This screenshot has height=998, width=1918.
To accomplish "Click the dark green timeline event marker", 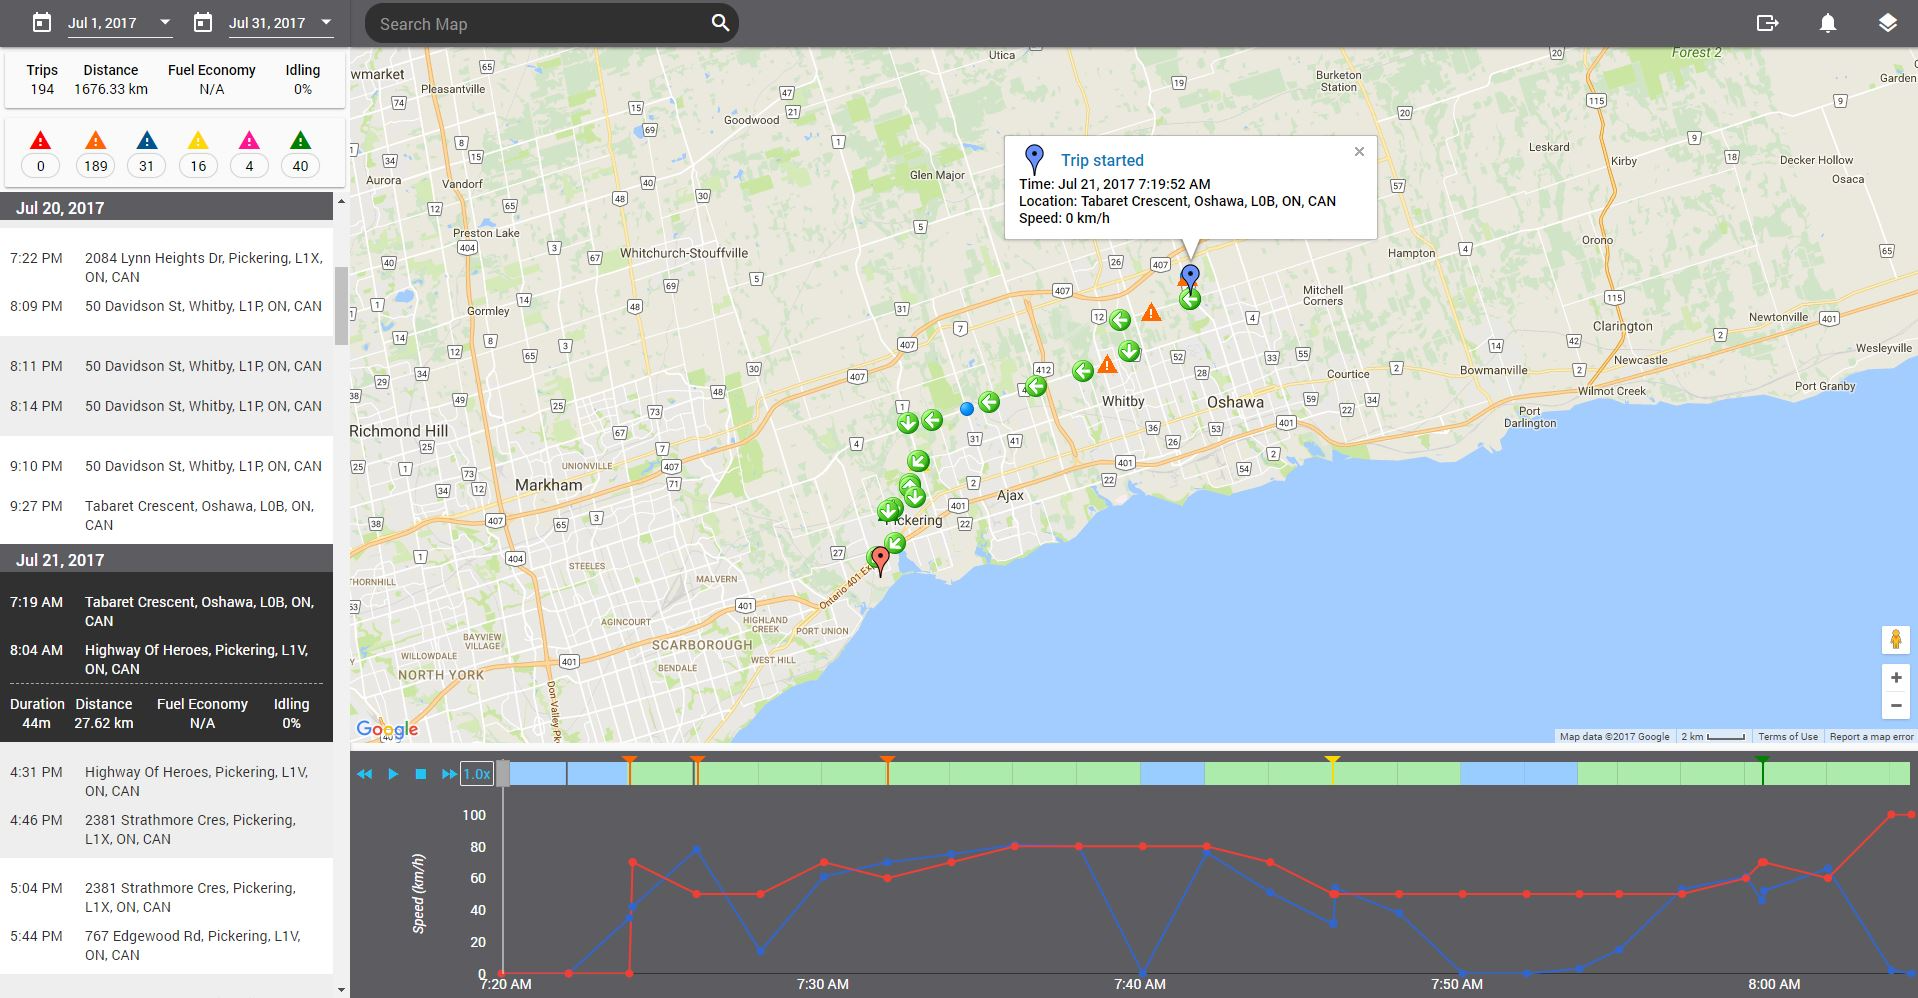I will tap(1763, 769).
